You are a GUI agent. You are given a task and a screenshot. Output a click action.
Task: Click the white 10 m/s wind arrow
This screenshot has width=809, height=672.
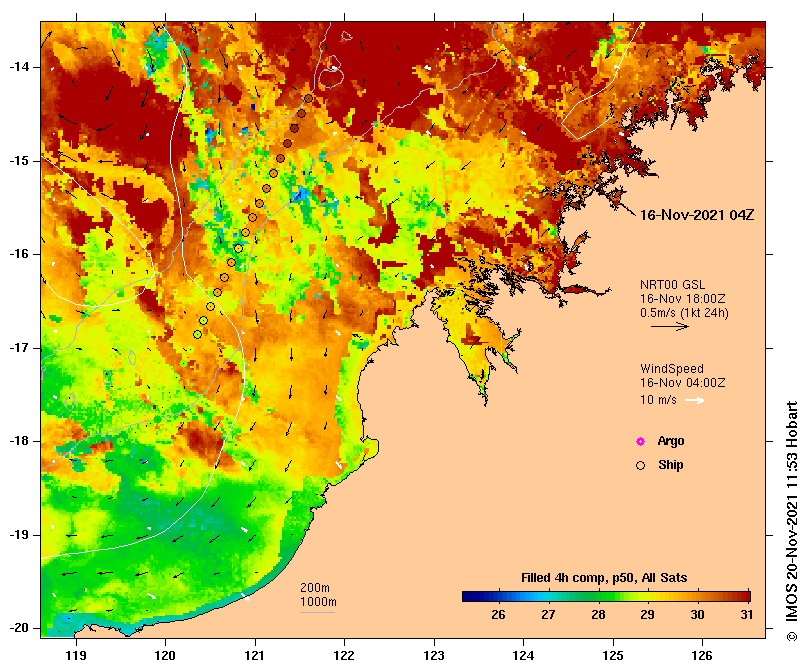click(x=694, y=400)
